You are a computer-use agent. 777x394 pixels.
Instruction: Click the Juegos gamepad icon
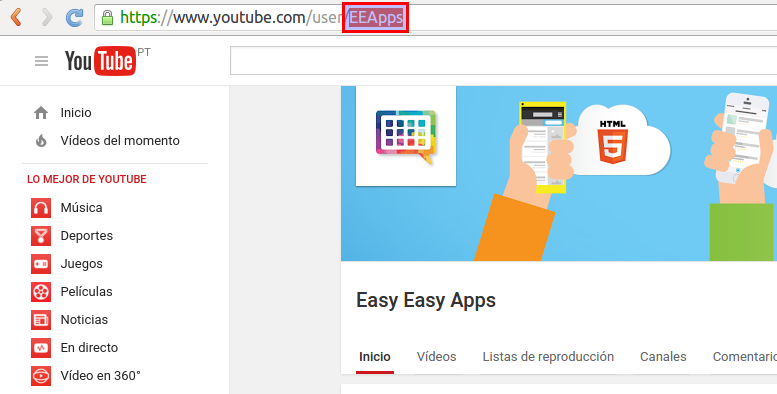pos(41,264)
